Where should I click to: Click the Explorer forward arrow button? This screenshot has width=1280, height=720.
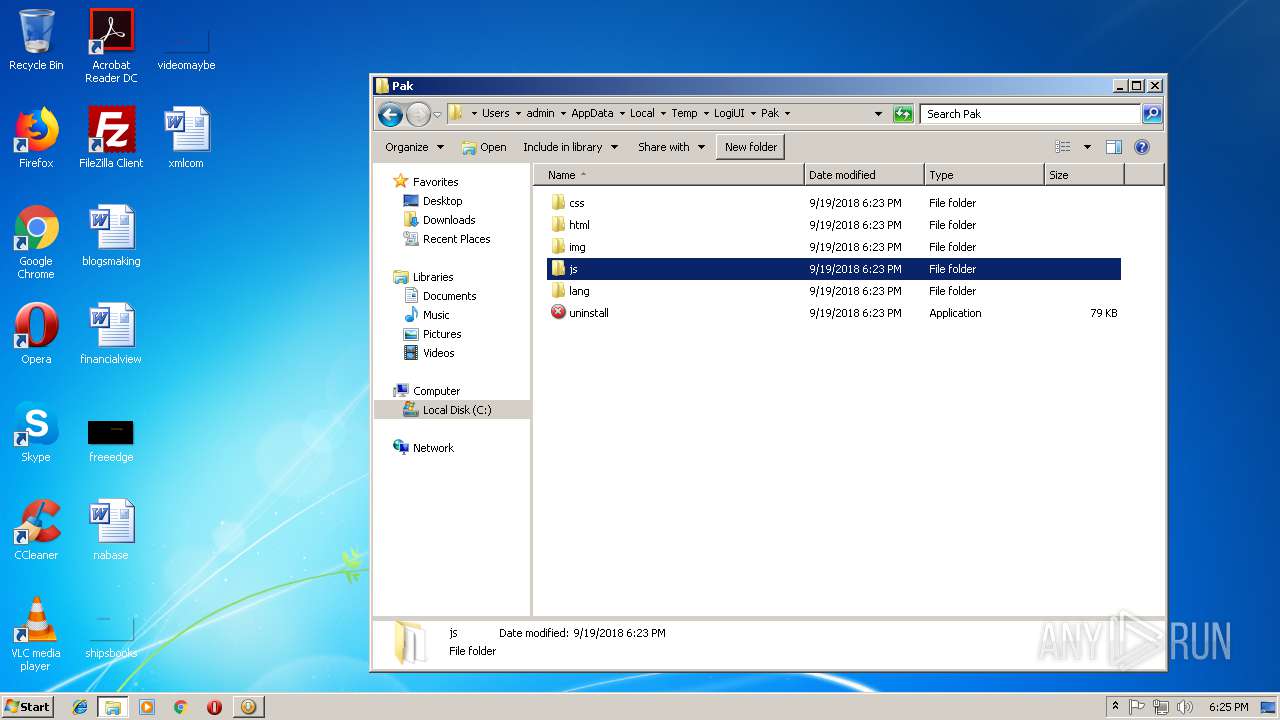[418, 114]
